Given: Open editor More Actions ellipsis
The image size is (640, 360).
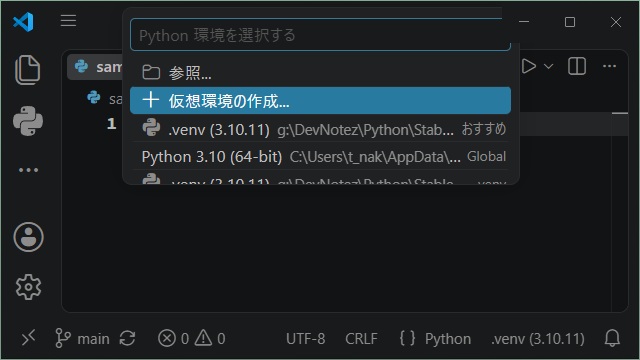Looking at the screenshot, I should click(x=609, y=66).
